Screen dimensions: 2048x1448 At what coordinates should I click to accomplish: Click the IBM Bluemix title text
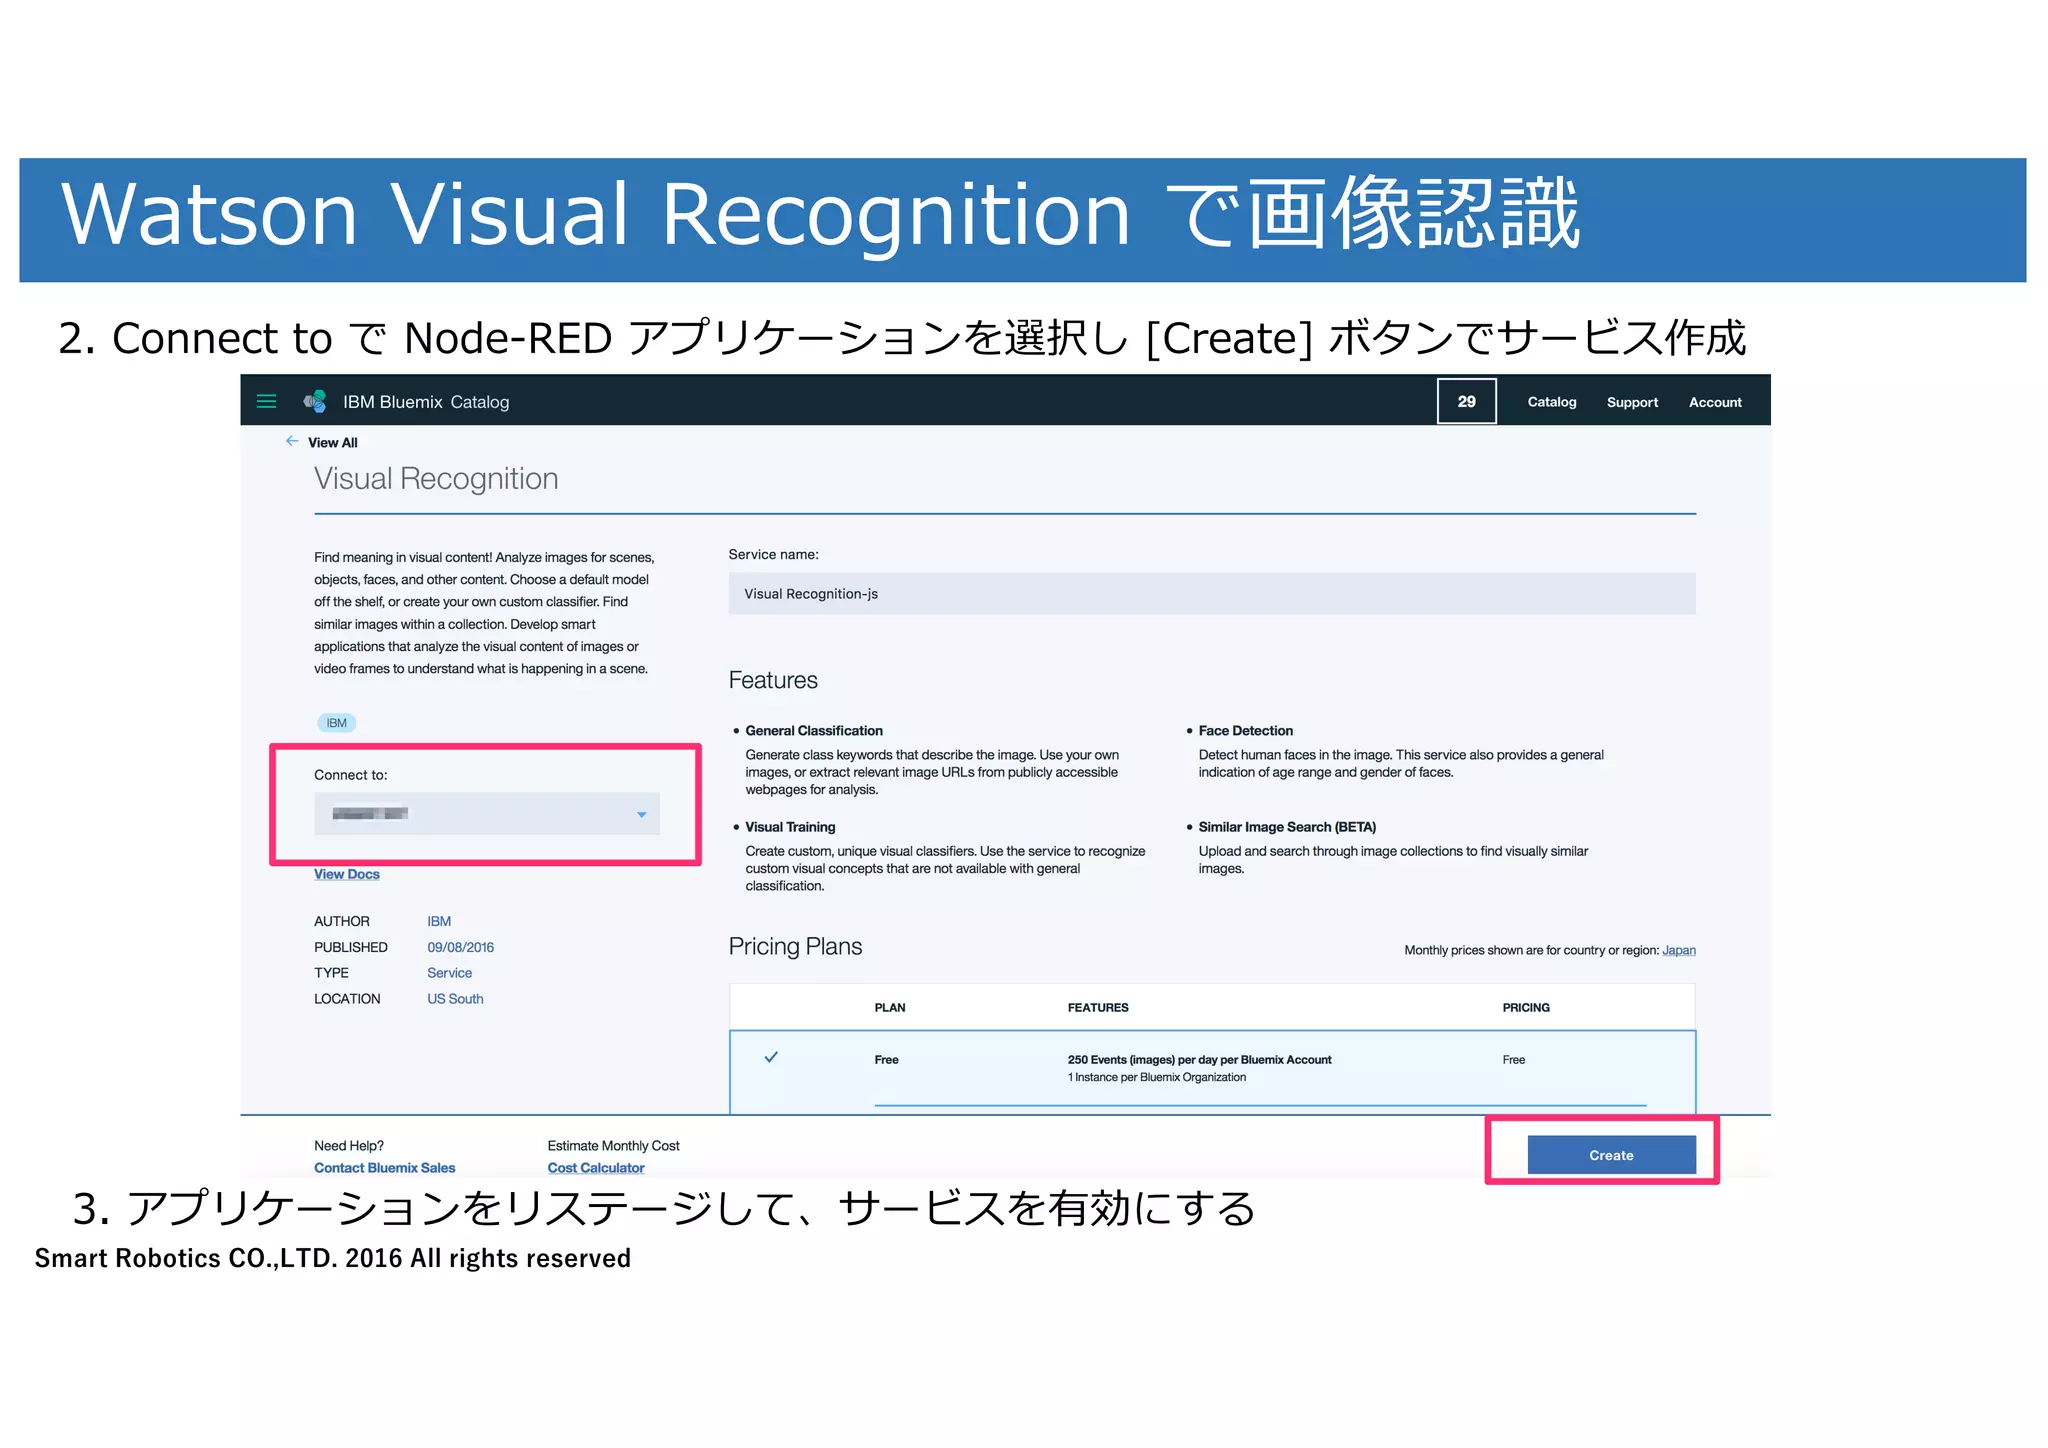(392, 402)
